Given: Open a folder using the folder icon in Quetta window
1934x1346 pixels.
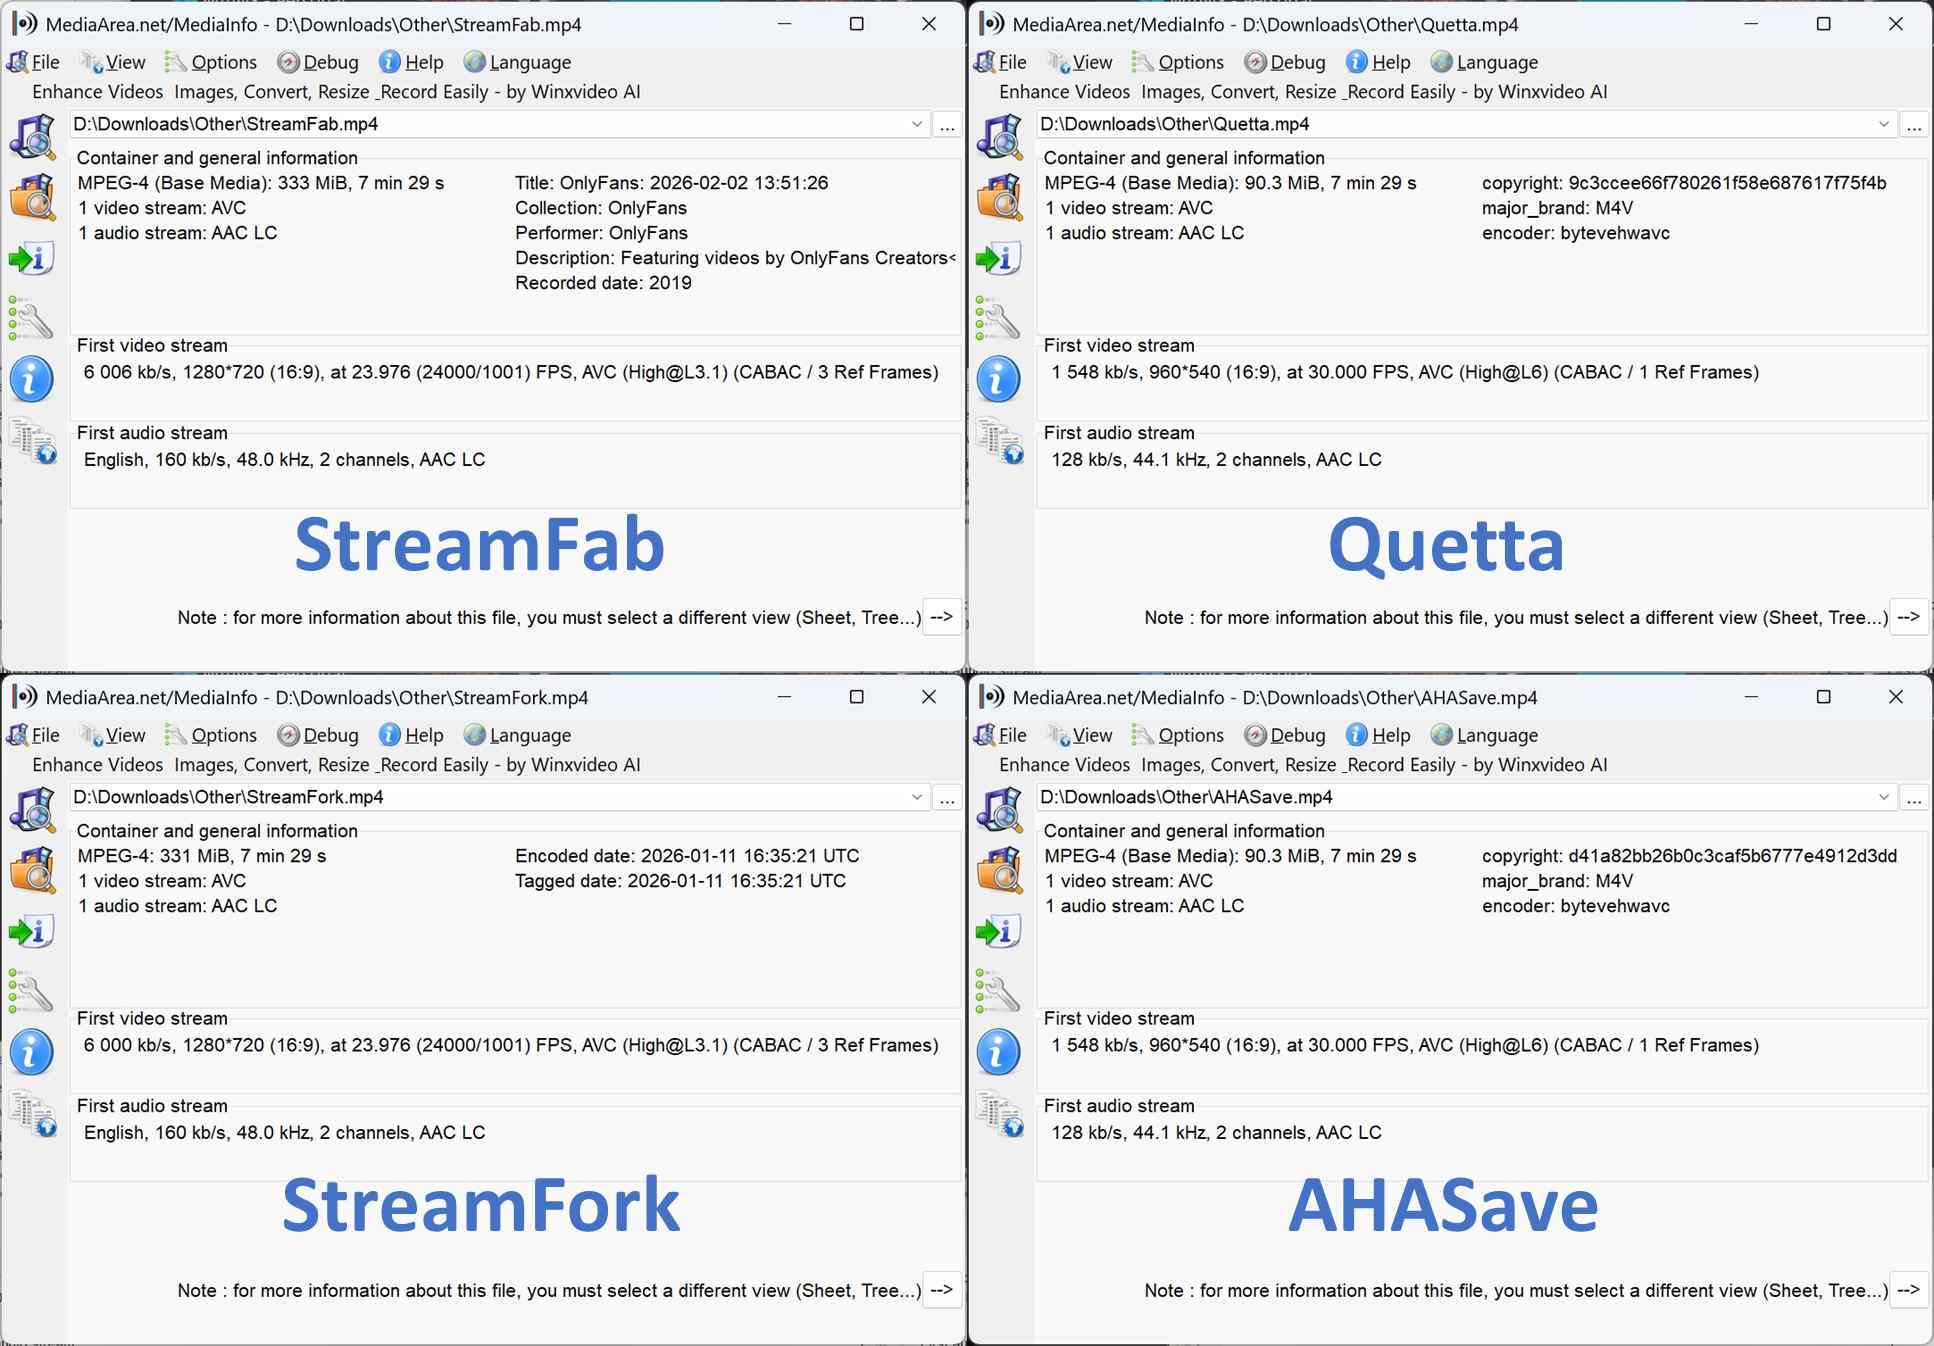Looking at the screenshot, I should click(1000, 197).
